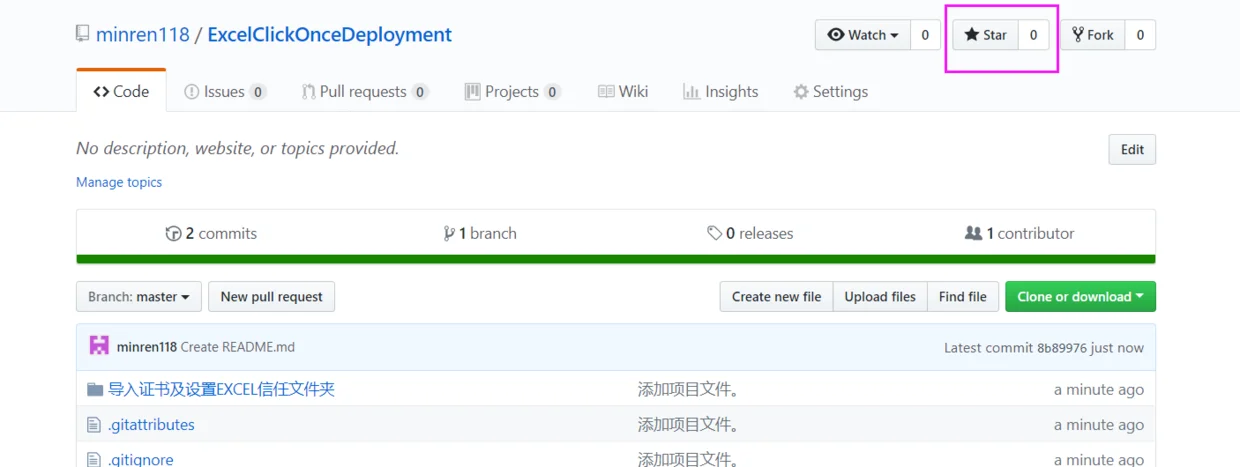Click the watchers count next to Watch
The height and width of the screenshot is (467, 1240).
click(925, 35)
